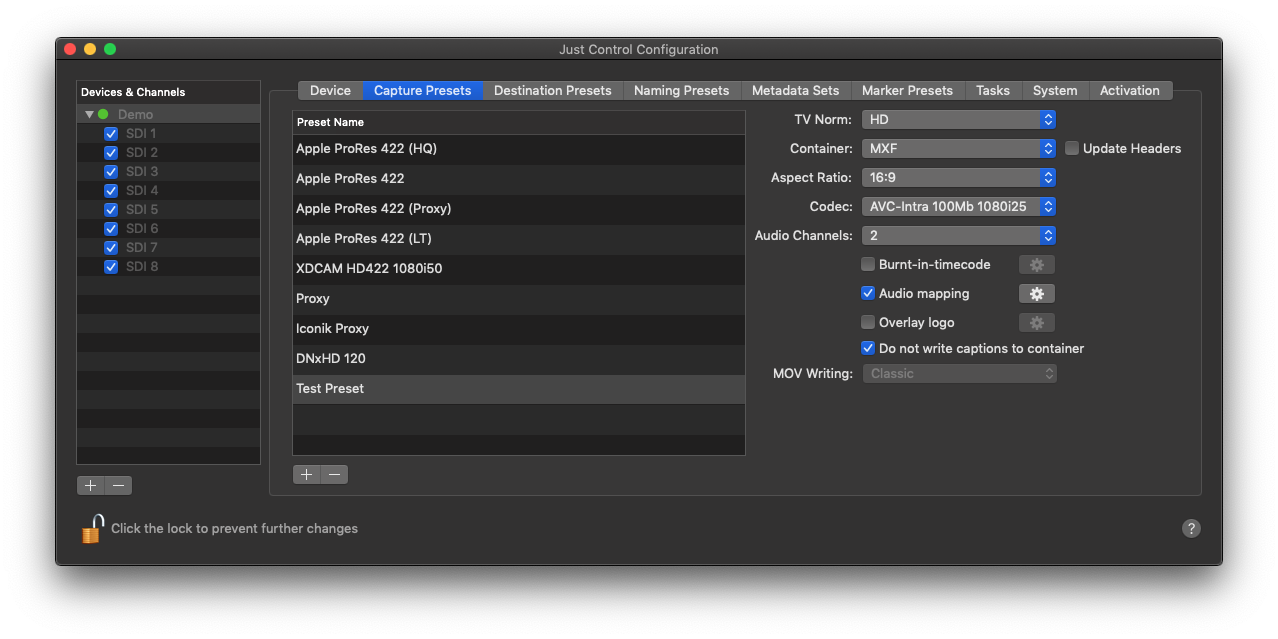1278x639 pixels.
Task: Open the Naming Presets tab
Action: tap(682, 91)
